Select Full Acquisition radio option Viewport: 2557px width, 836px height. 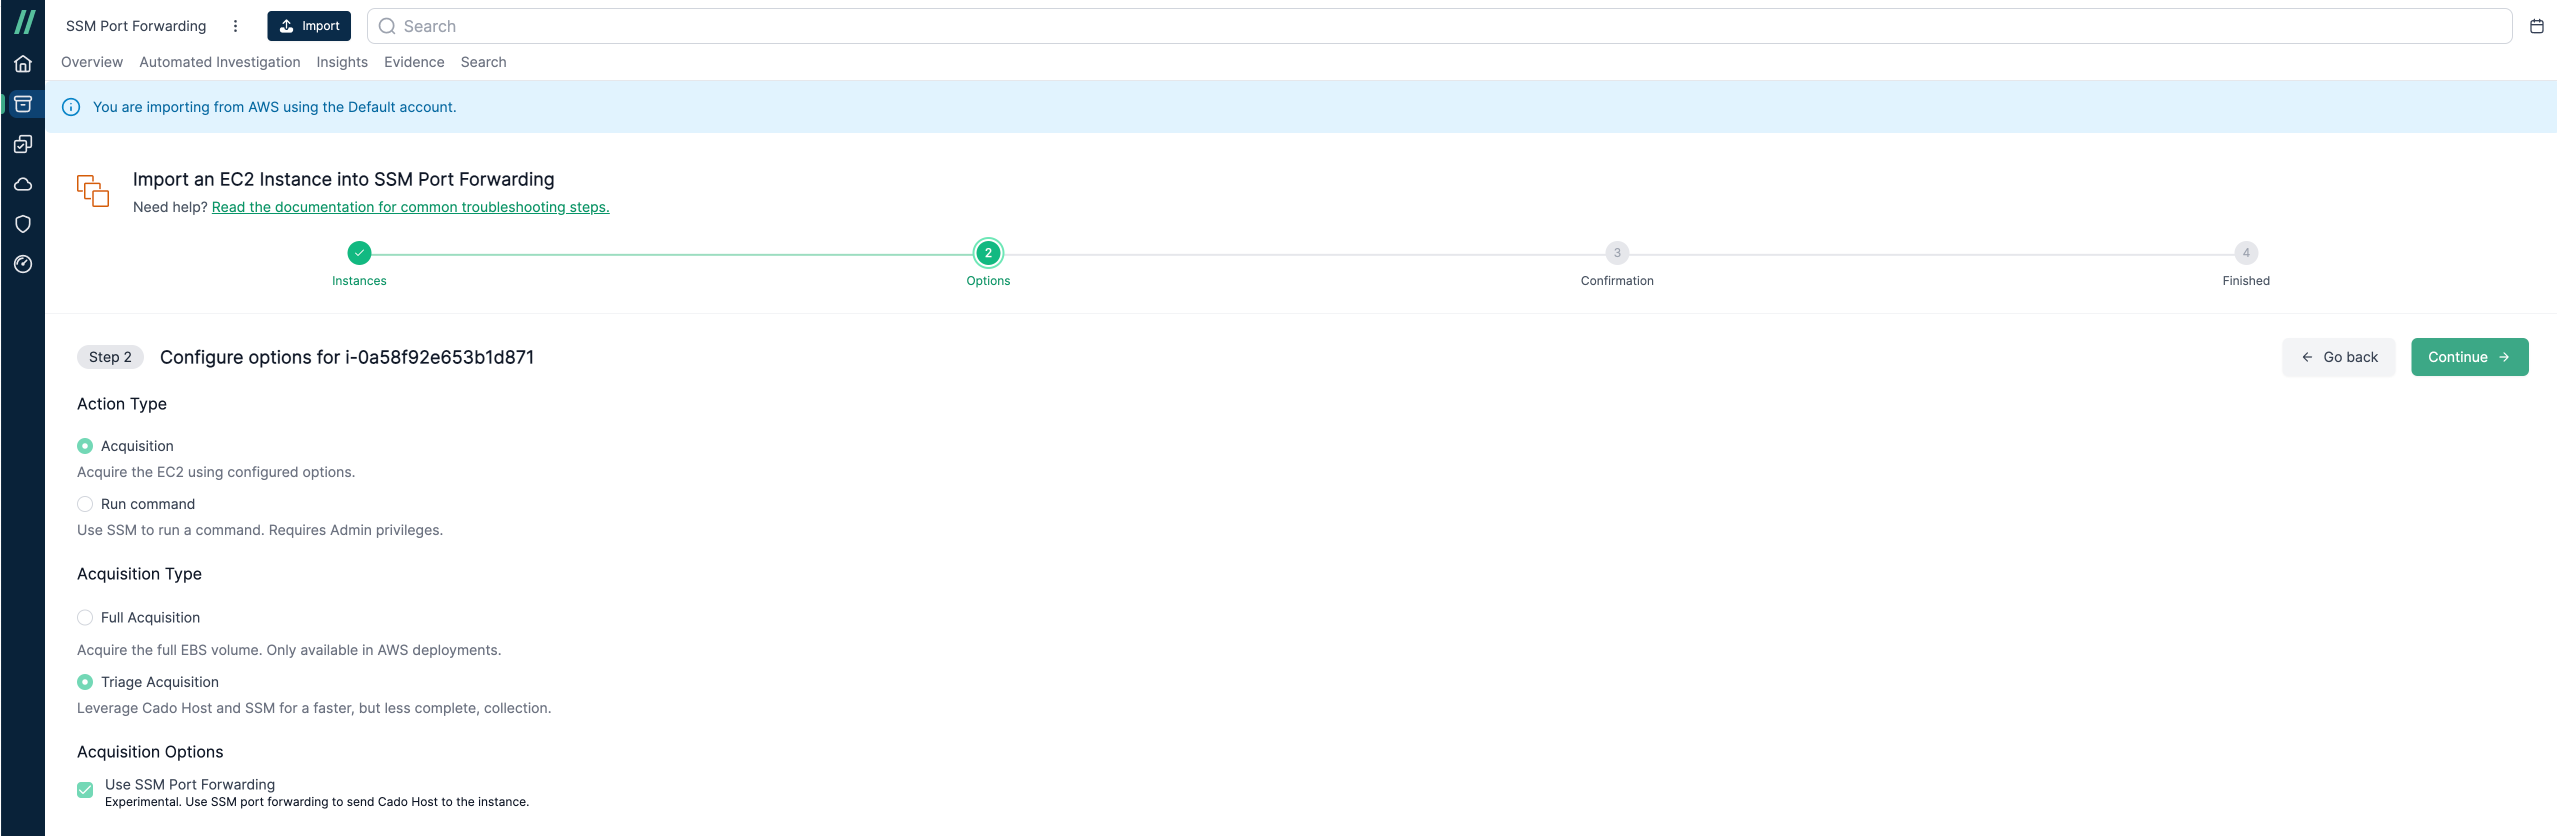coord(85,618)
